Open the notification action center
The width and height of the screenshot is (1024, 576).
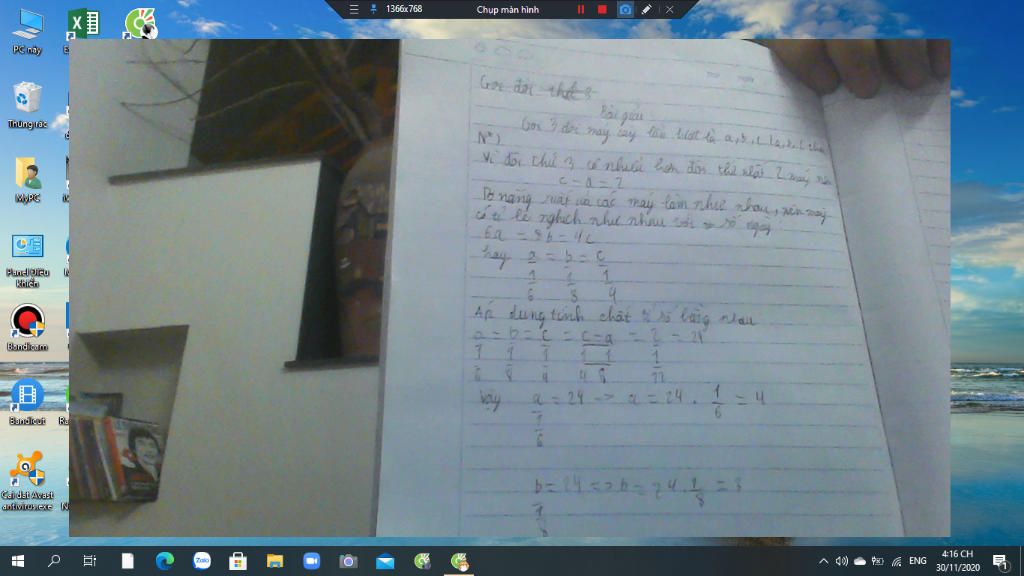pyautogui.click(x=1000, y=561)
